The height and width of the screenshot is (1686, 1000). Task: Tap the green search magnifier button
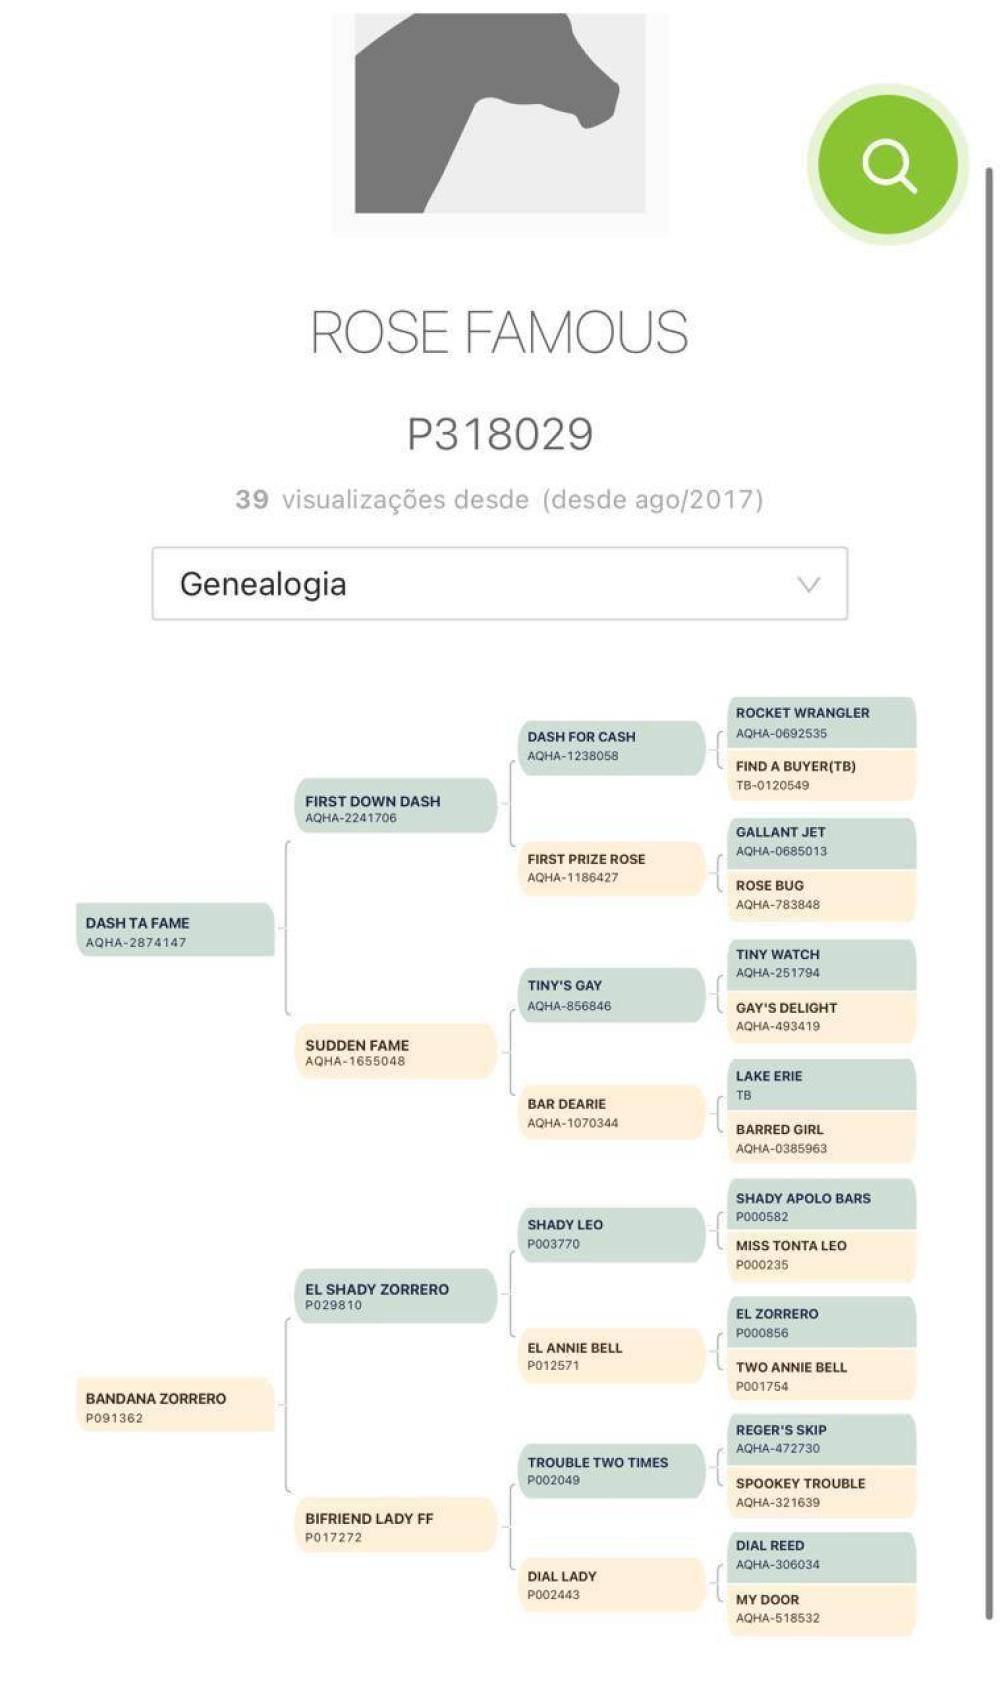coord(887,164)
